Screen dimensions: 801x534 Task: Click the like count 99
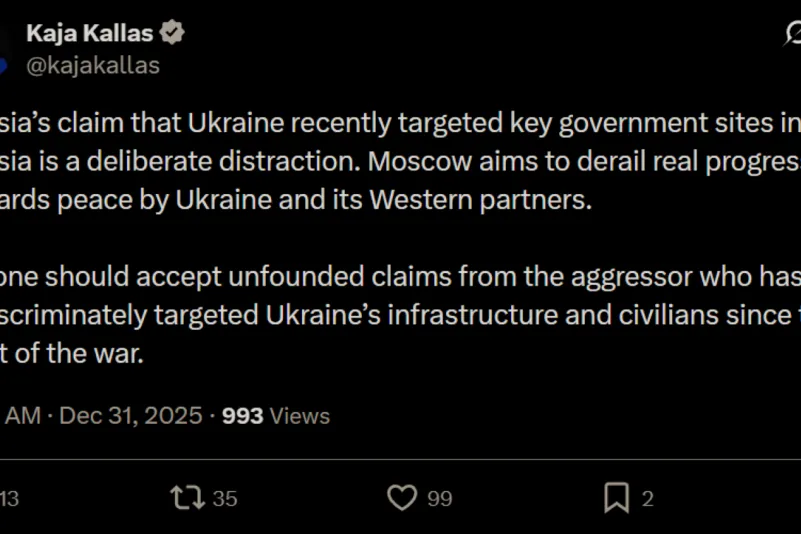click(x=440, y=498)
